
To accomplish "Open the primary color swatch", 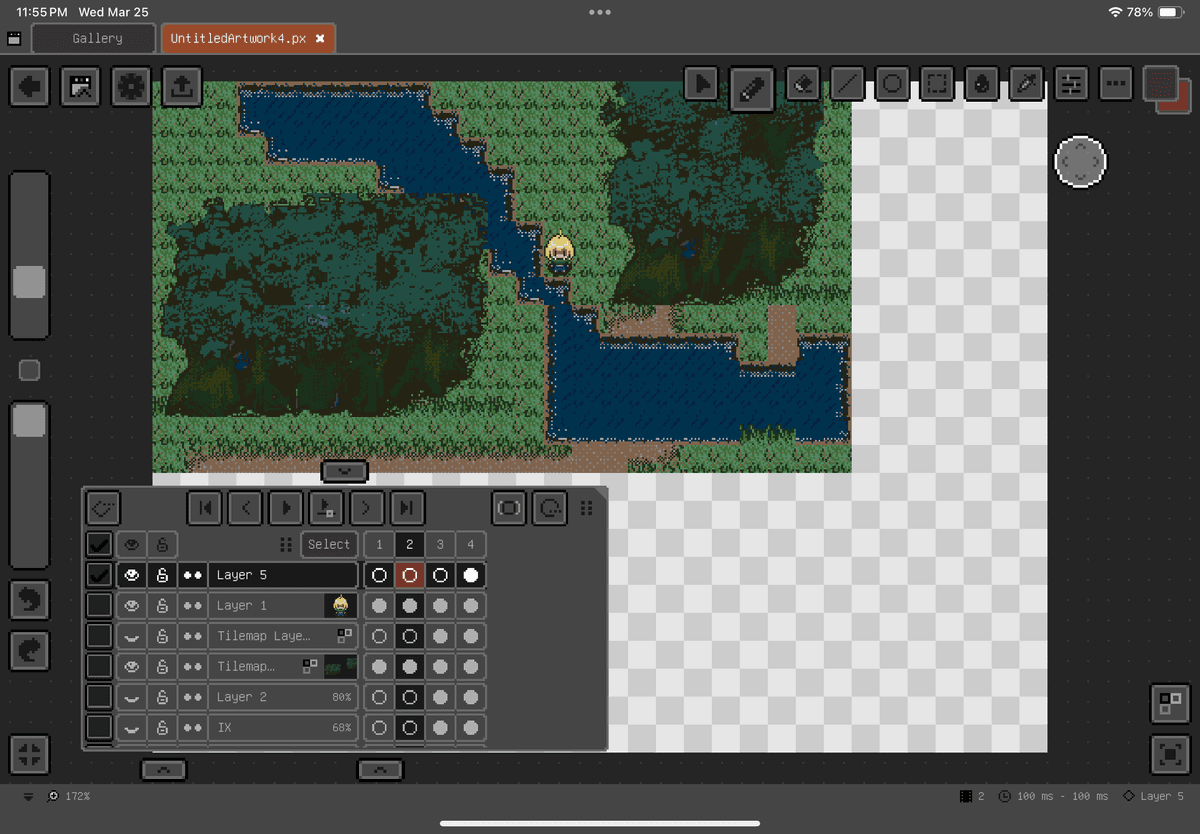I will click(1161, 83).
